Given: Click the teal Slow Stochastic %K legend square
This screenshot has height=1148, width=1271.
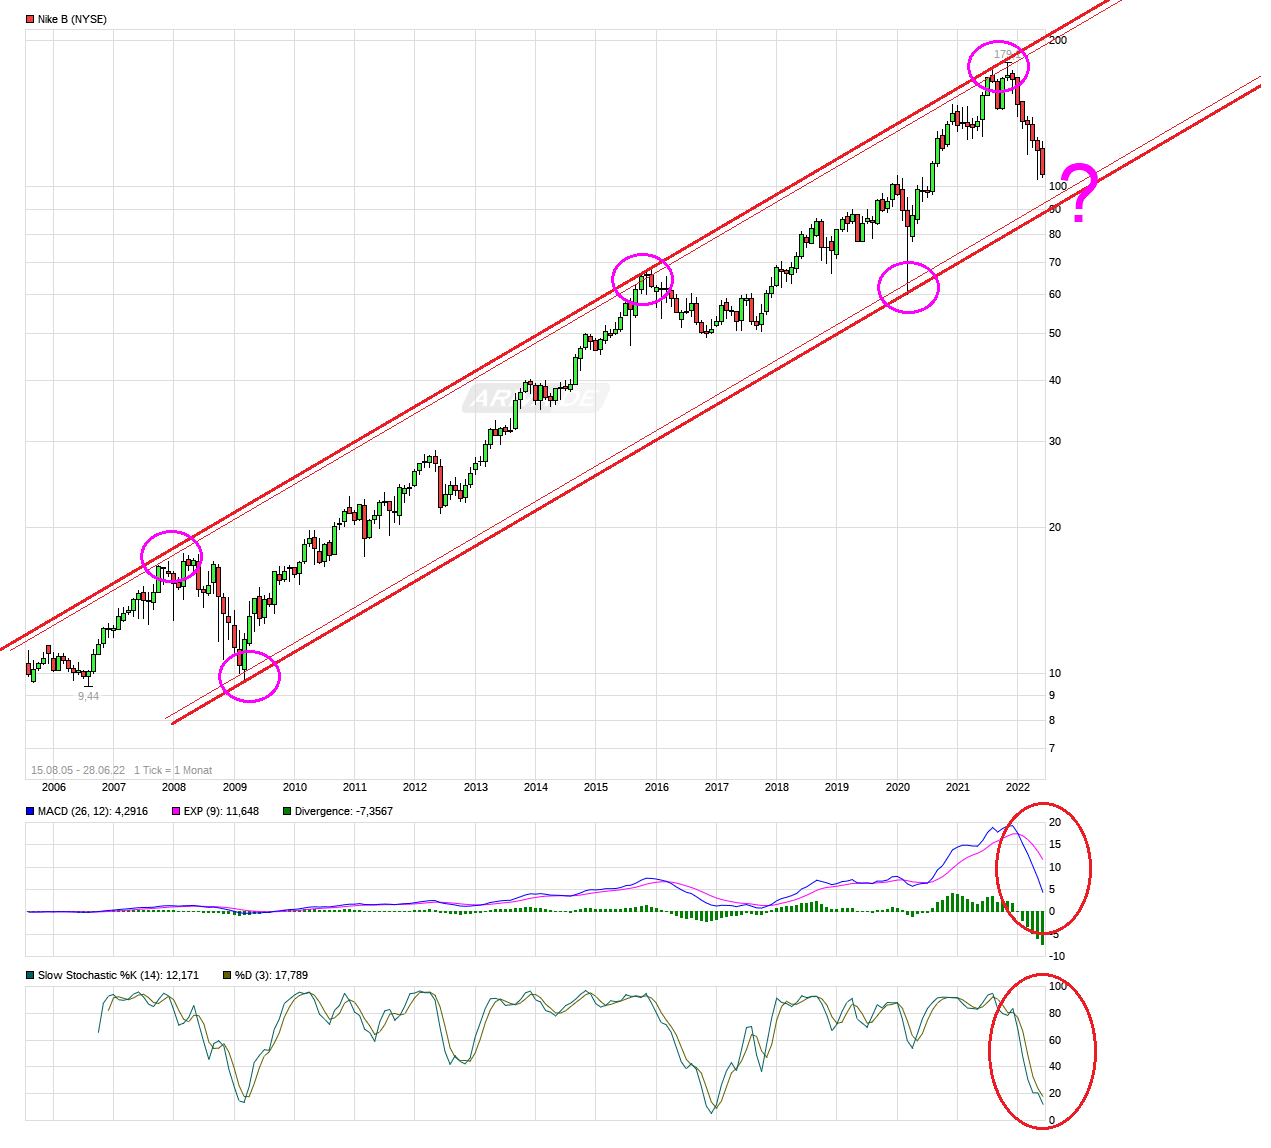Looking at the screenshot, I should click(x=29, y=974).
